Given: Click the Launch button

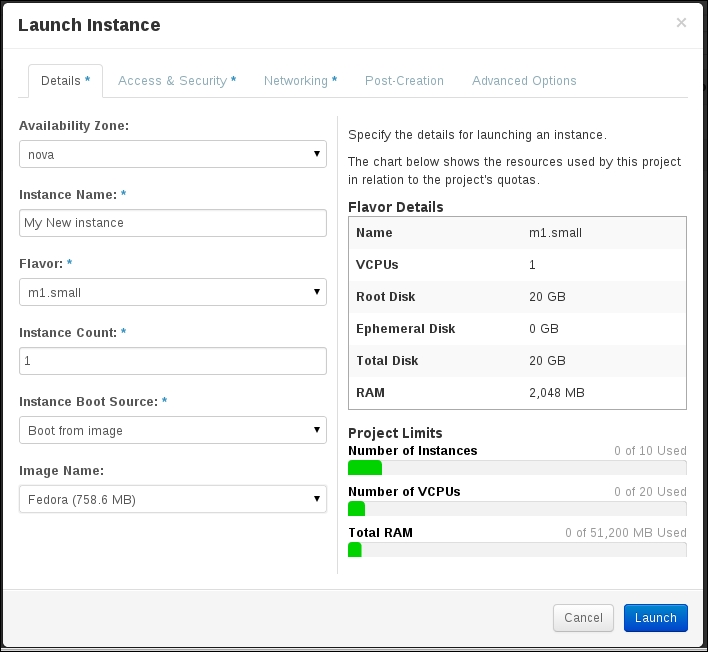Looking at the screenshot, I should coord(656,618).
